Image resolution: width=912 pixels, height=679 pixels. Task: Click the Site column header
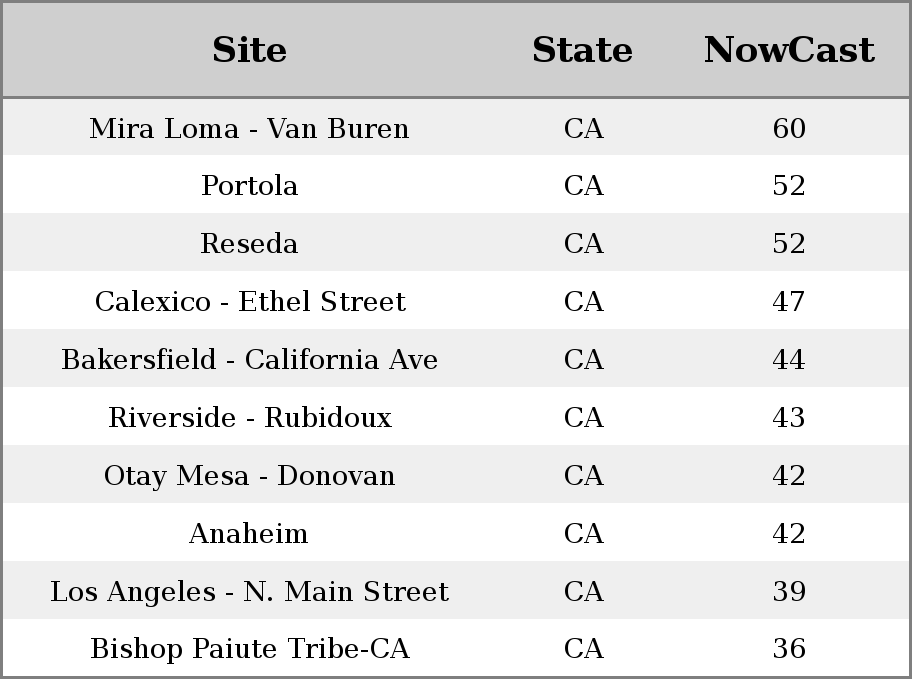coord(250,50)
